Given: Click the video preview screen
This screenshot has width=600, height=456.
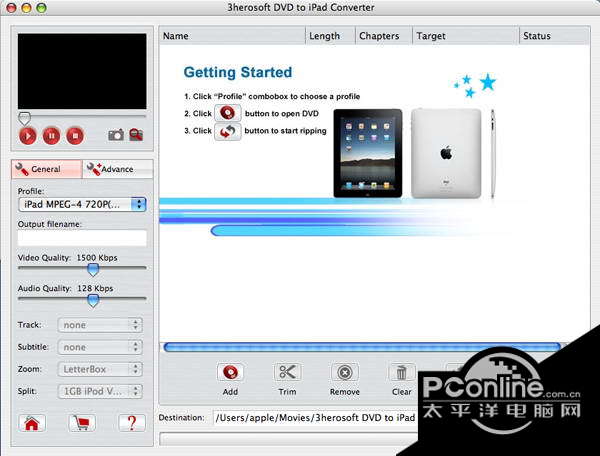Looking at the screenshot, I should coord(82,71).
